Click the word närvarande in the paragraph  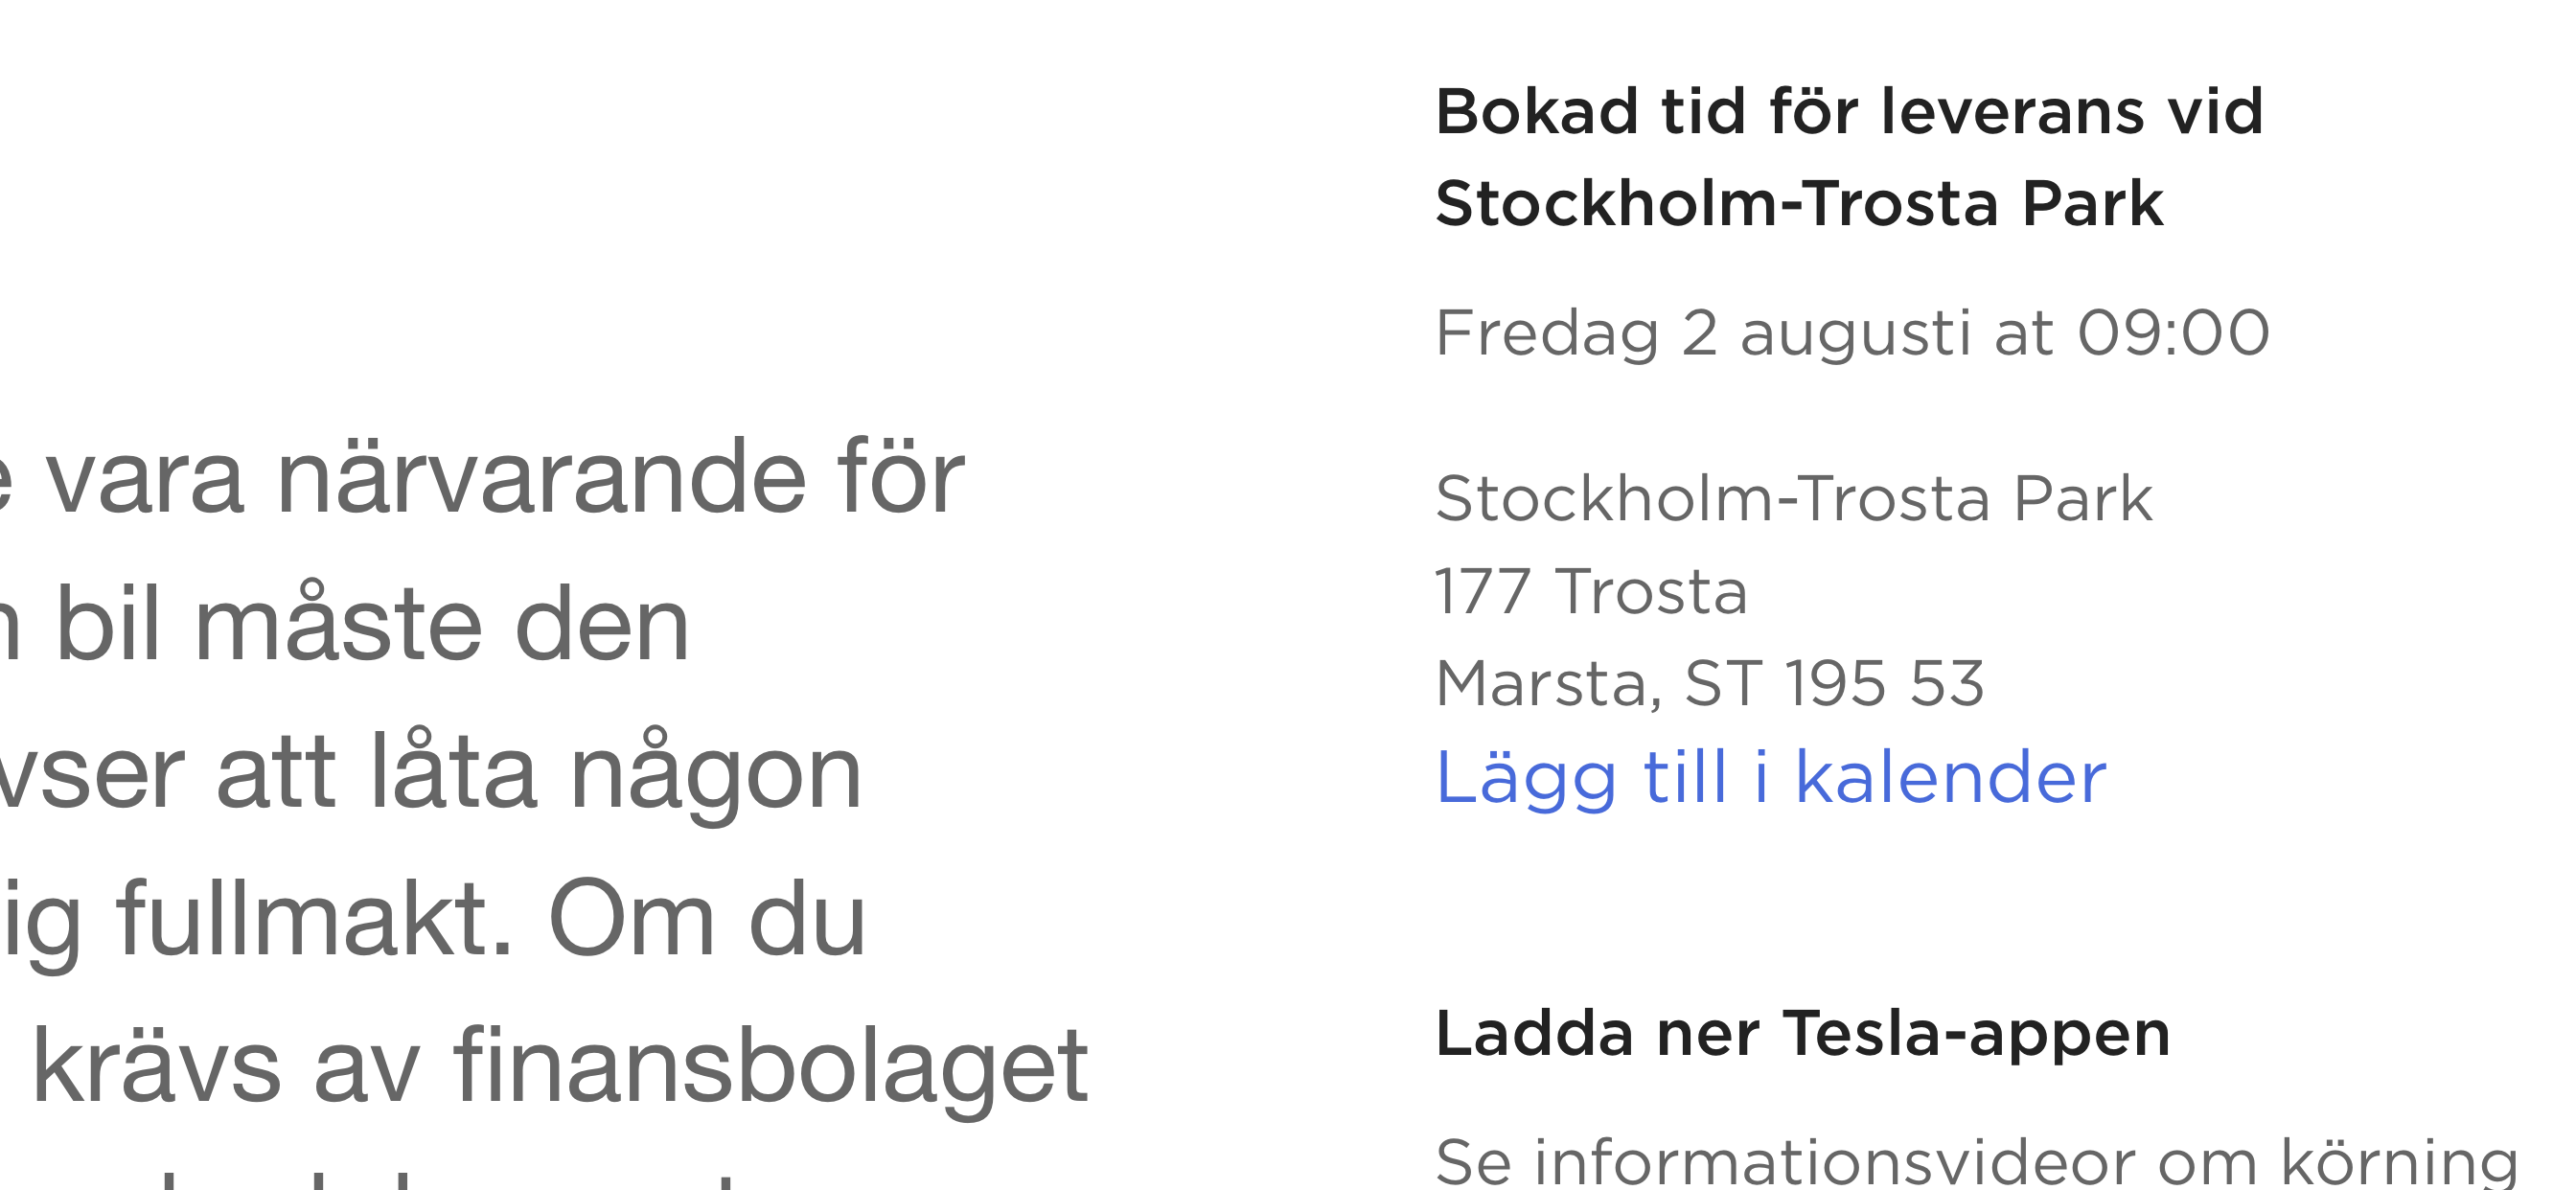point(540,478)
